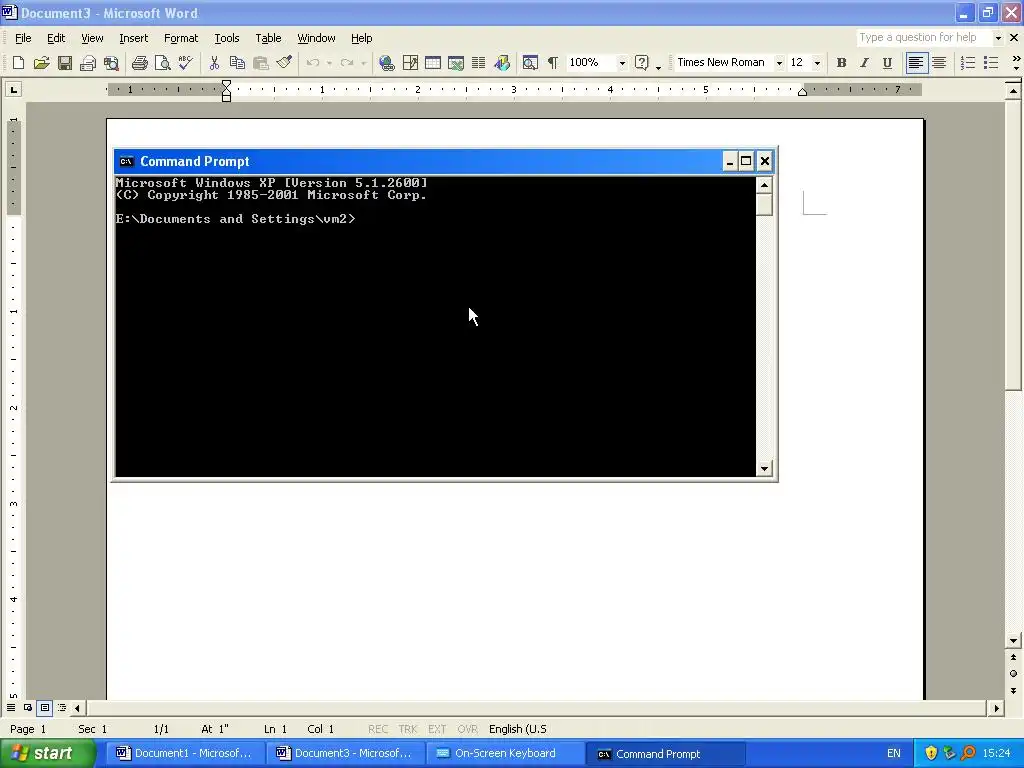Click EN language indicator in taskbar
Screen dimensions: 1024x768
893,754
